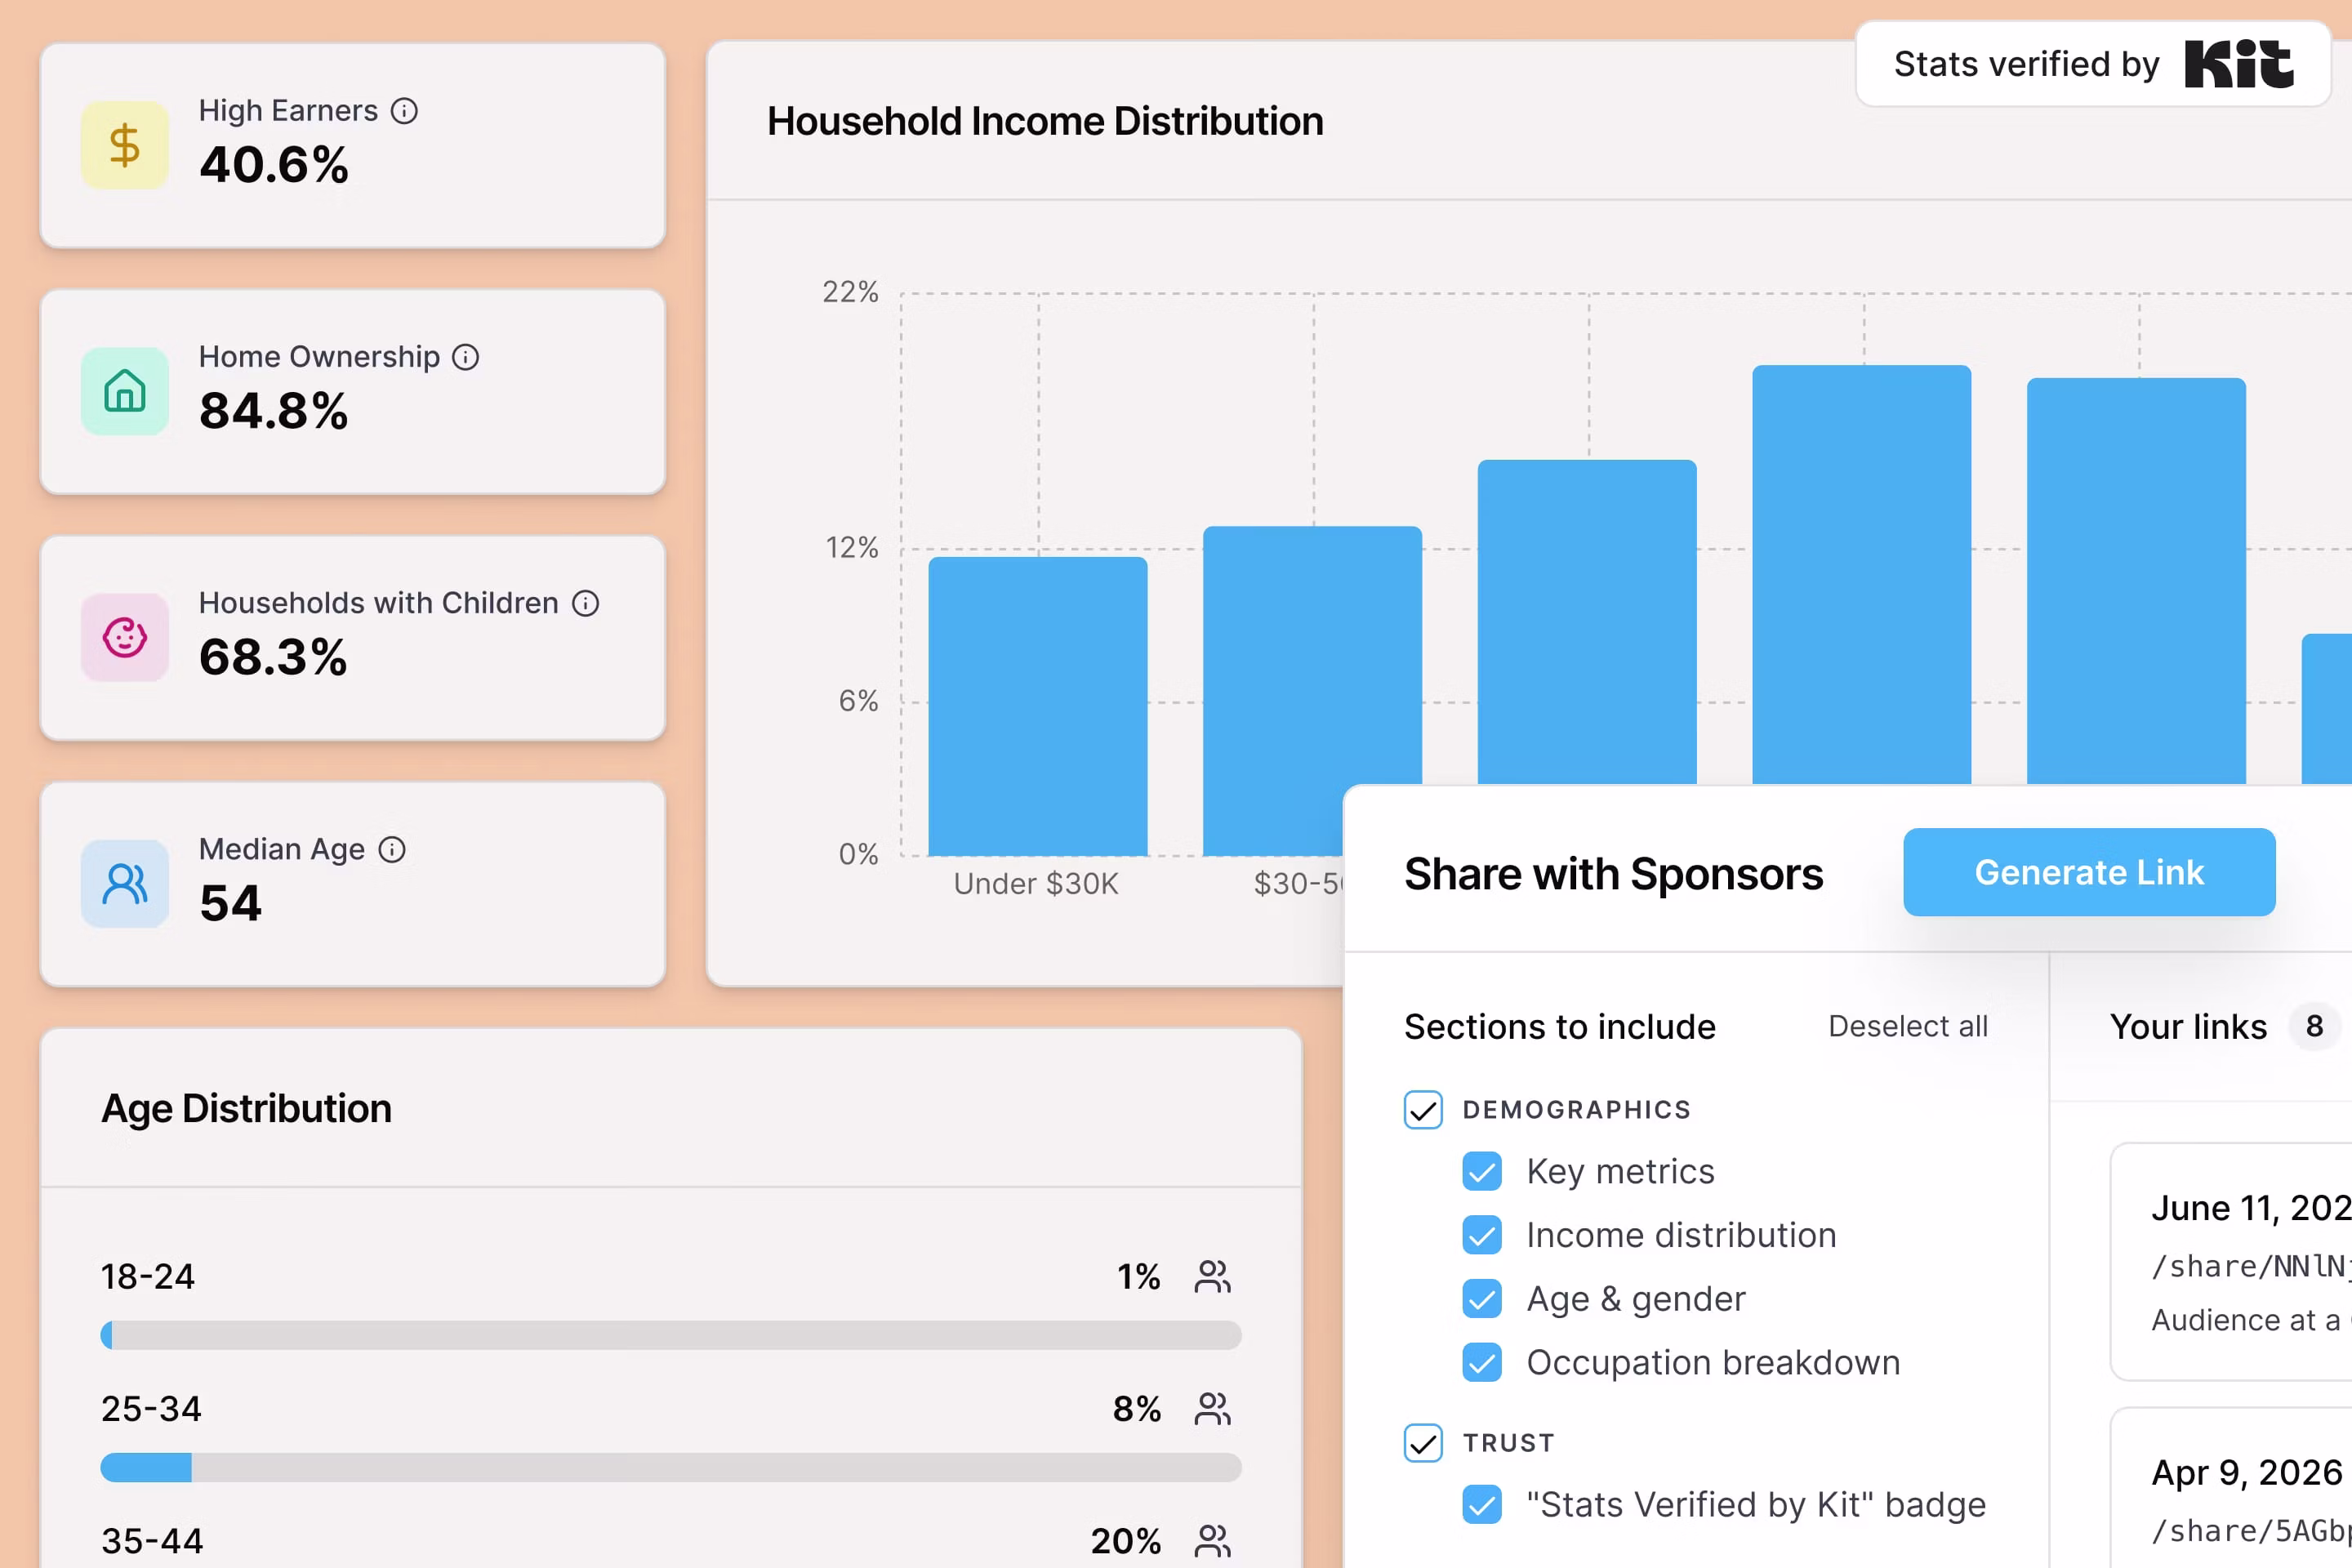
Task: Click the people icon in the 35-44 row
Action: [x=1213, y=1541]
